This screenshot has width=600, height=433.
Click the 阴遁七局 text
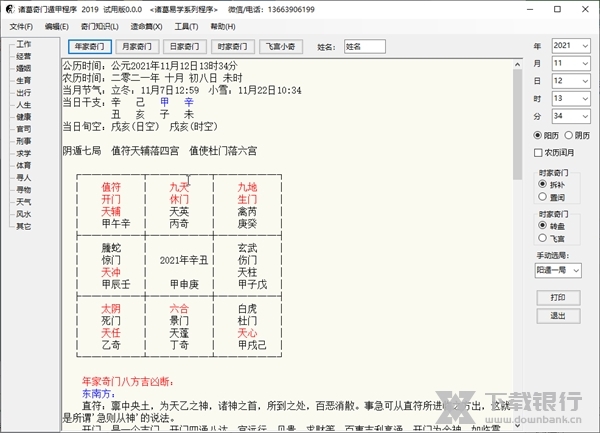82,151
